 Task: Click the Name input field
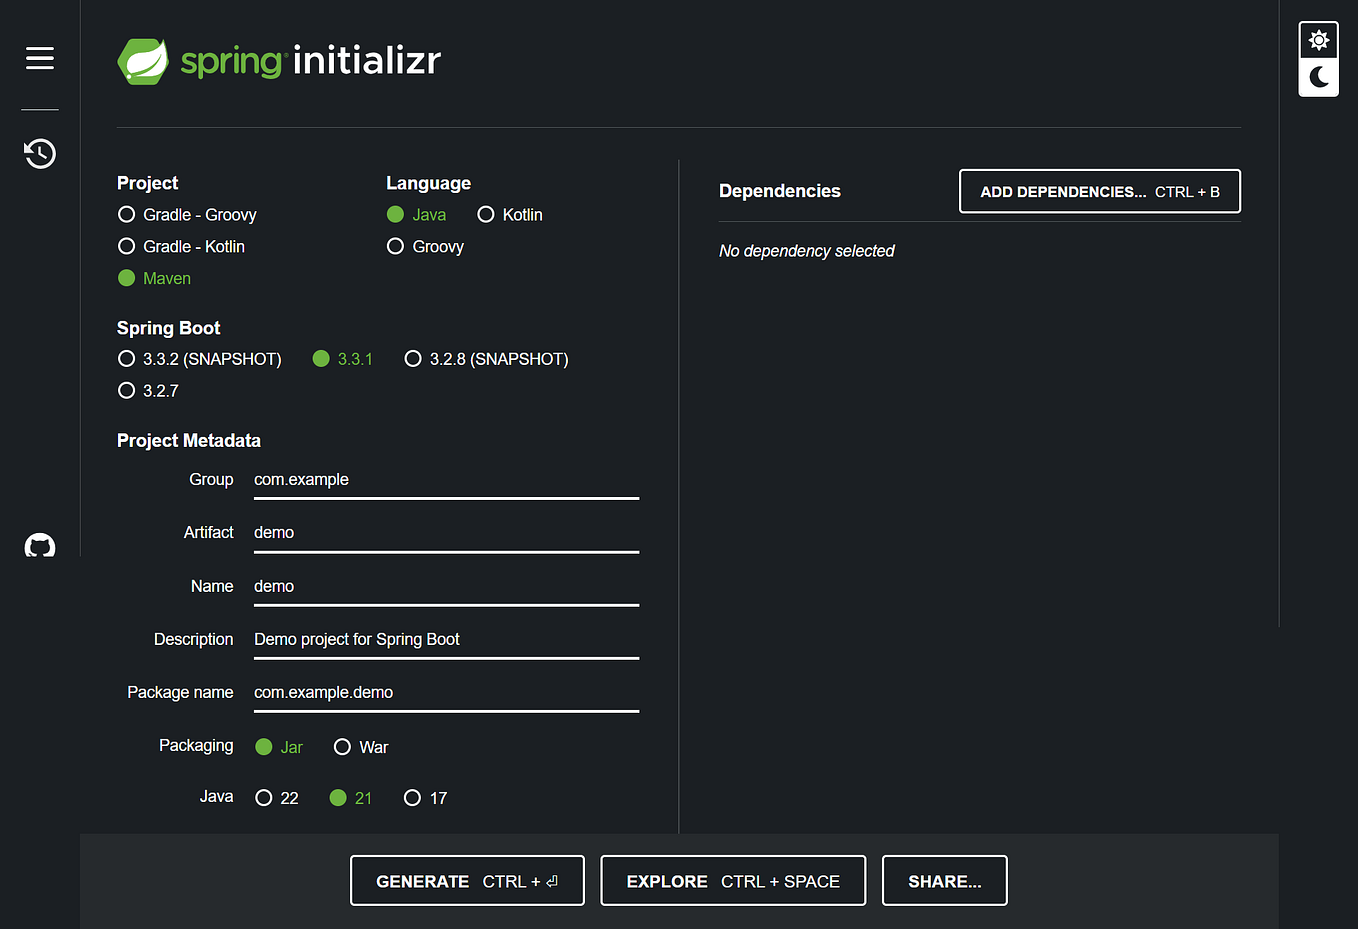(x=446, y=587)
